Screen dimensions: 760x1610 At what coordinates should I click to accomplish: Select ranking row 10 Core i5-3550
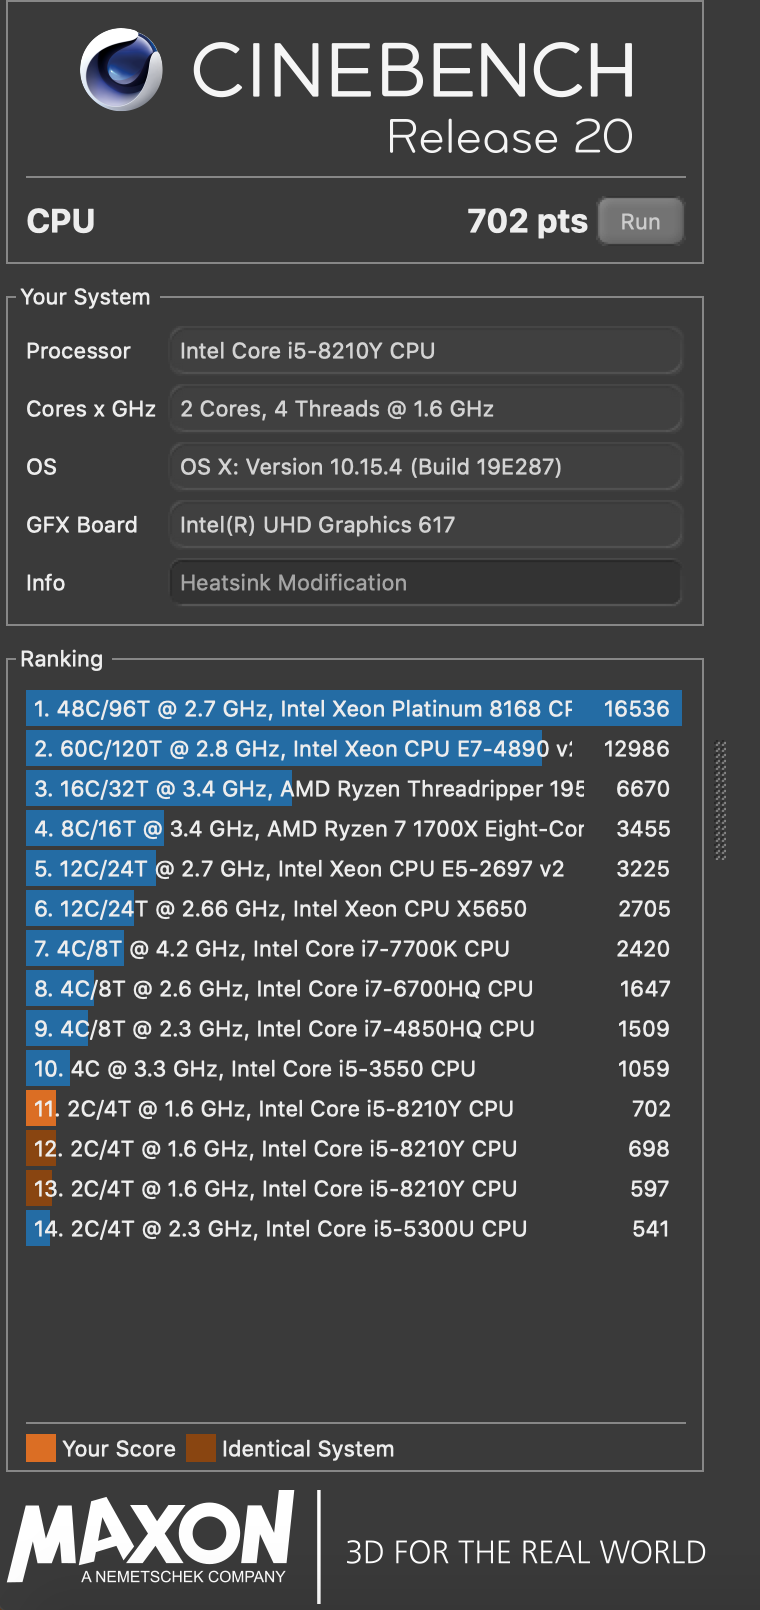coord(354,1069)
